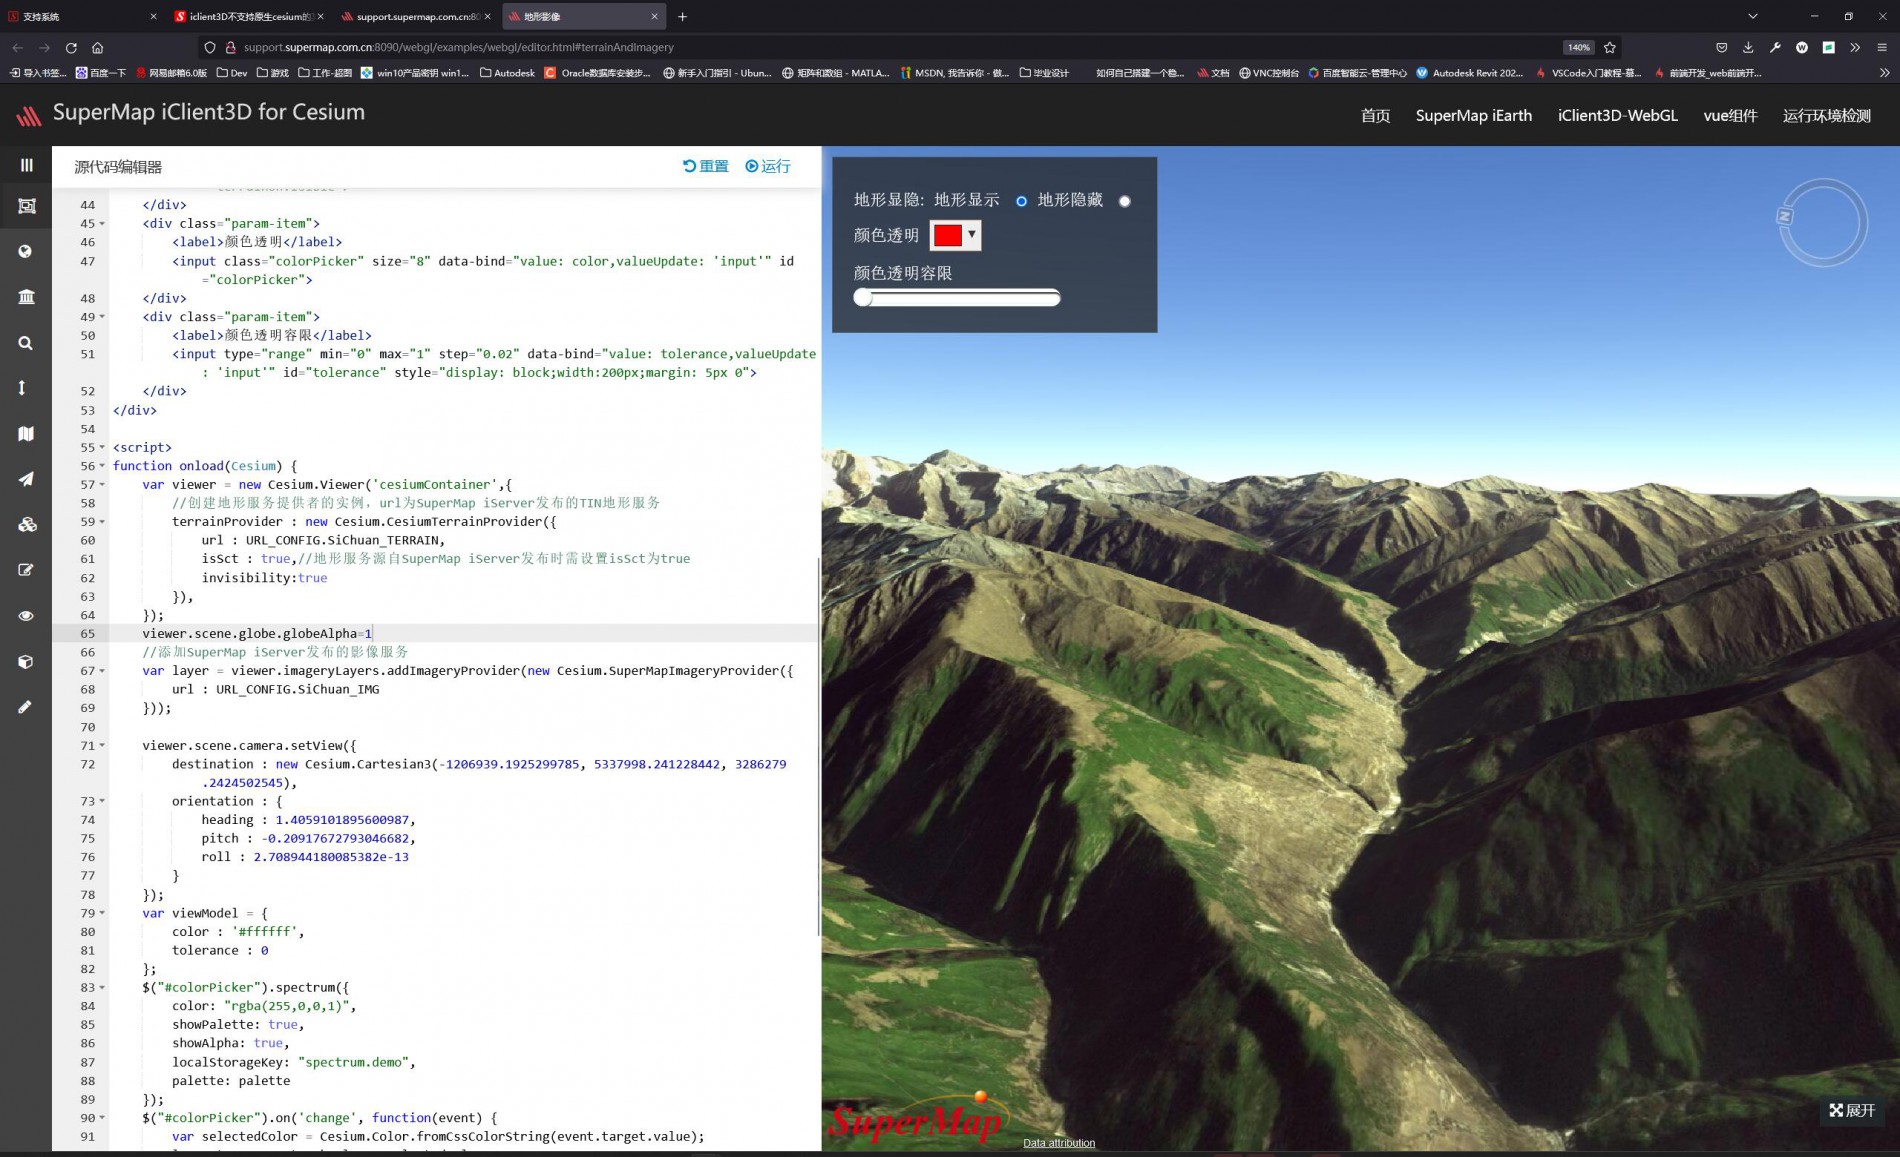
Task: Open the Data attribution link
Action: pyautogui.click(x=1059, y=1143)
